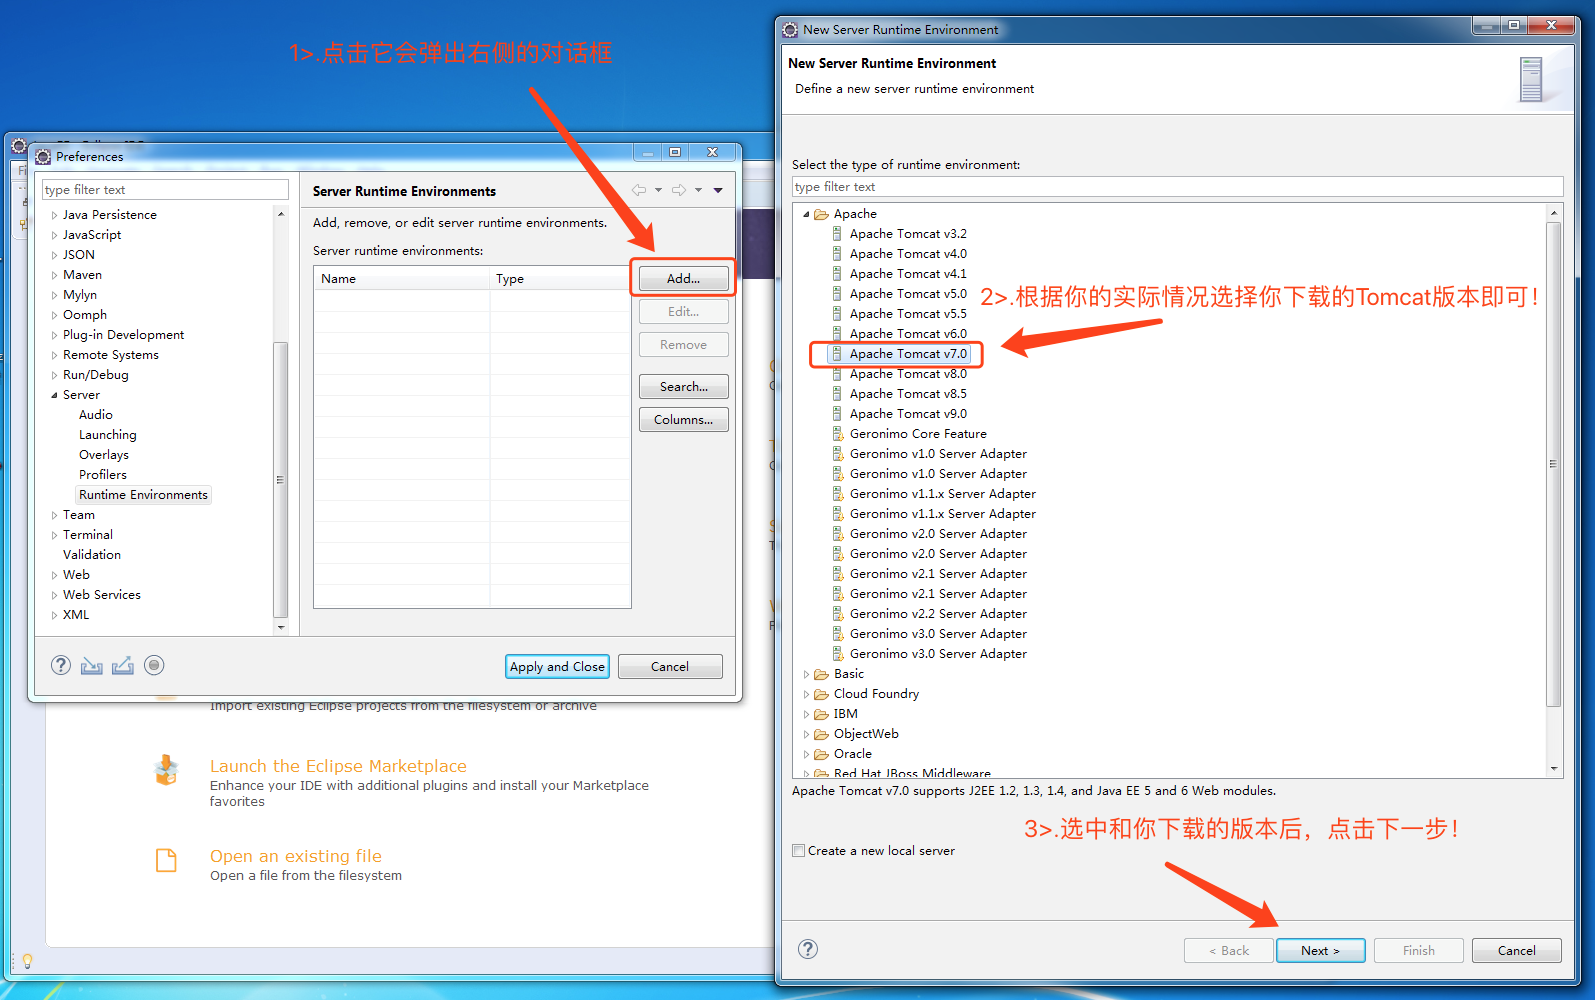Click the Type column header

(x=559, y=279)
